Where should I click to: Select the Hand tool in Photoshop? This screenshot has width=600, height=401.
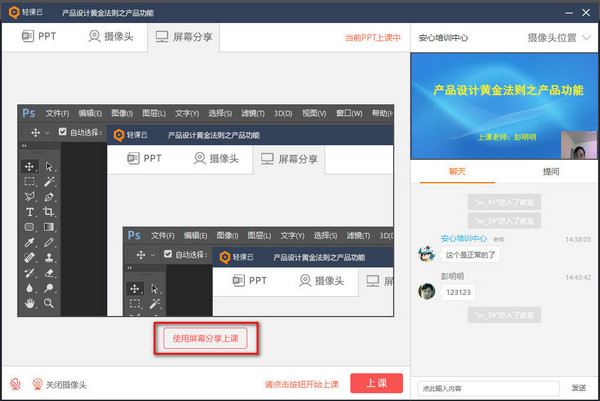coord(29,303)
